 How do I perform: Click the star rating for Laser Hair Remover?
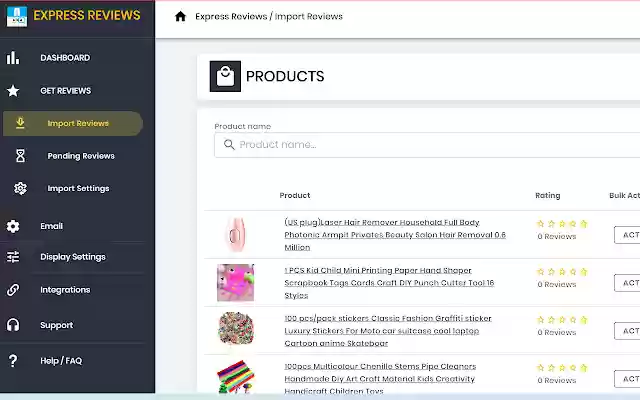pos(562,224)
